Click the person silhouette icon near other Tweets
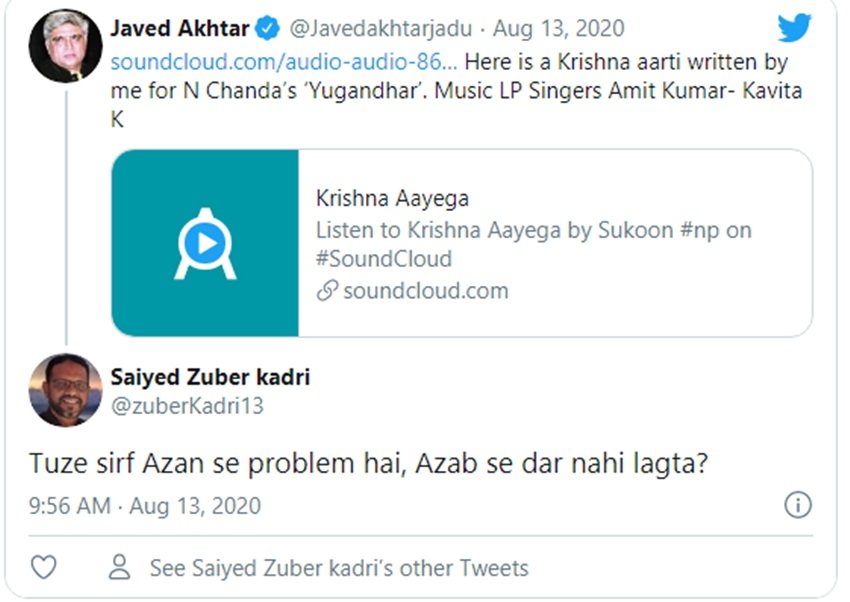This screenshot has width=850, height=602. 120,566
